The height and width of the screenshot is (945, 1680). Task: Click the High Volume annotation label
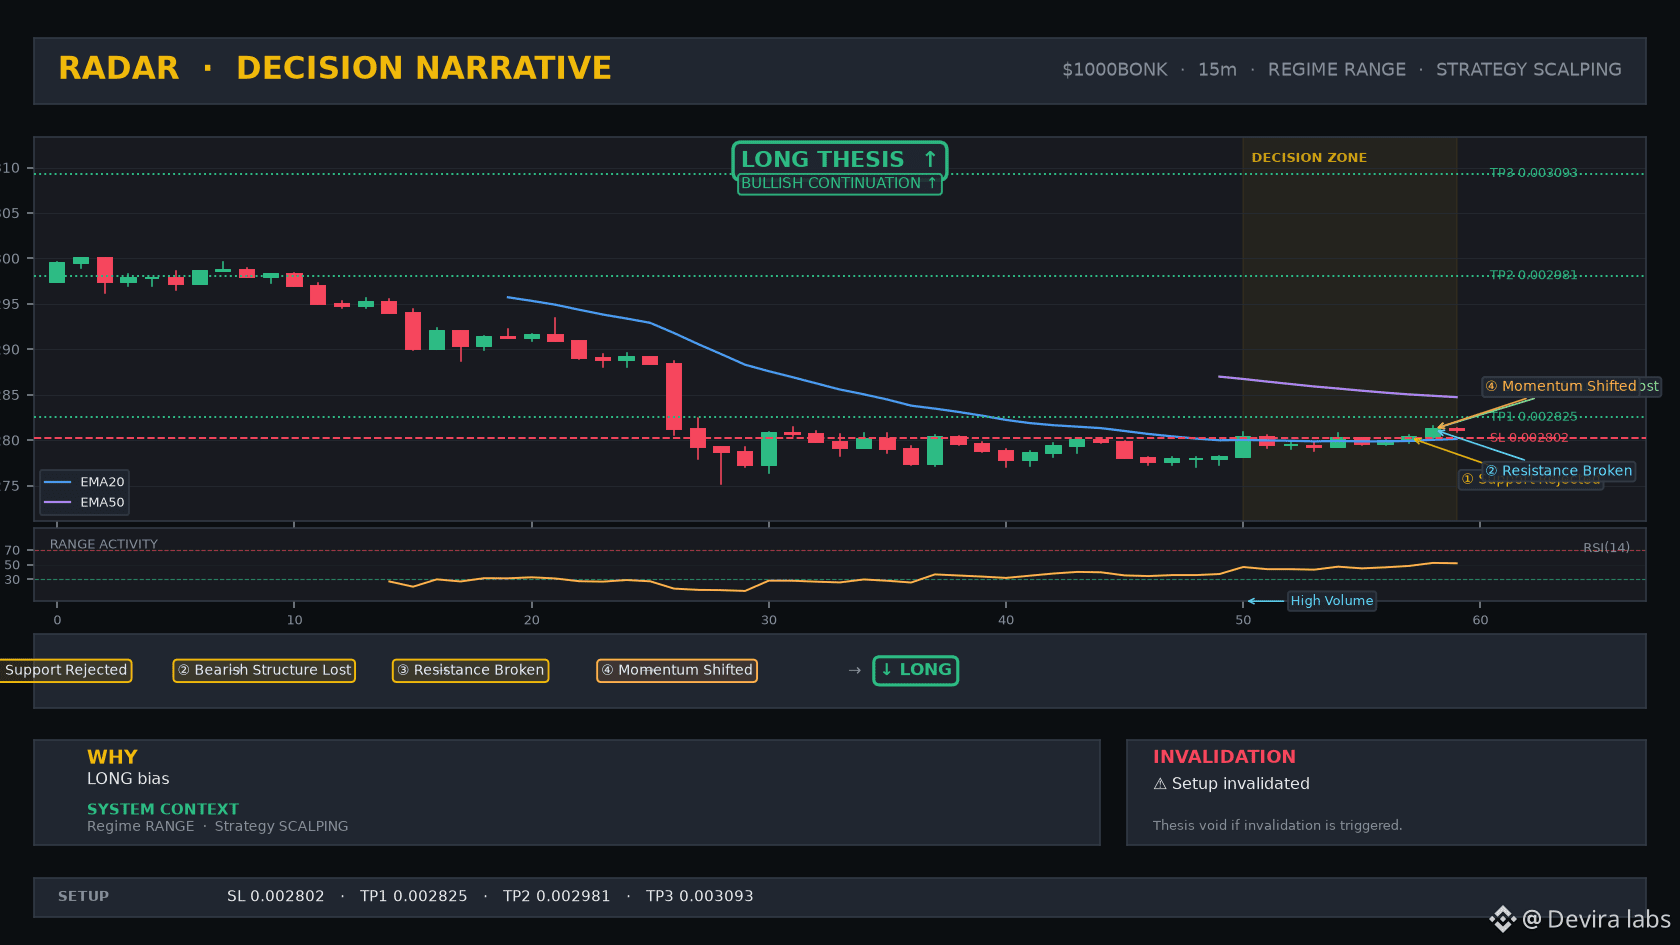1331,601
